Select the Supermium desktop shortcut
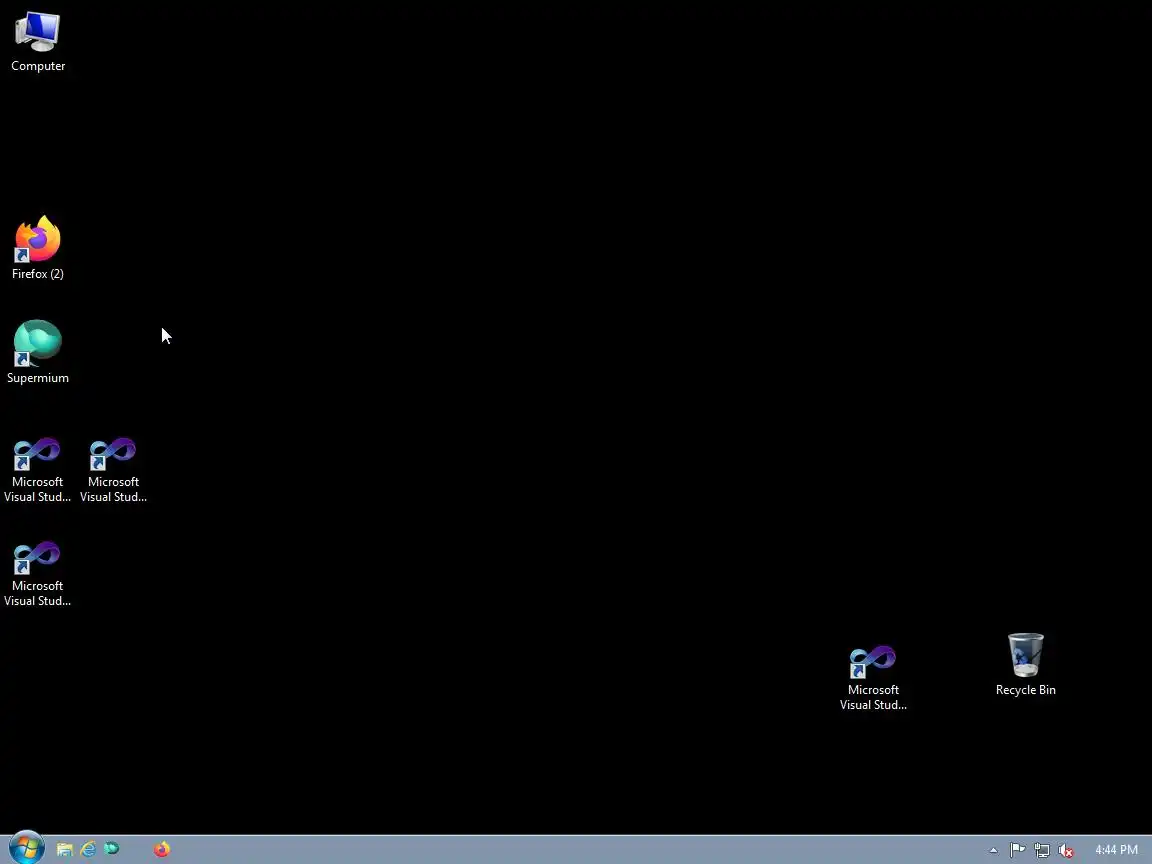The height and width of the screenshot is (864, 1152). coord(37,352)
